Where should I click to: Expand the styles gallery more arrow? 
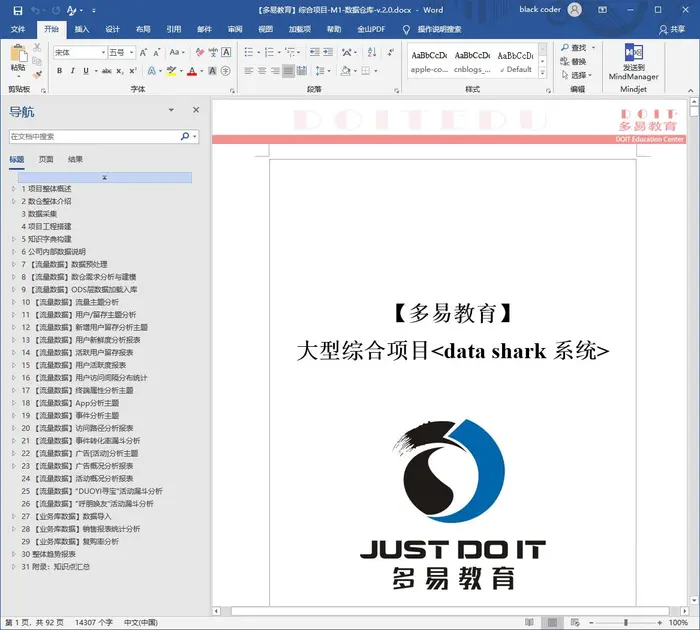coord(542,73)
